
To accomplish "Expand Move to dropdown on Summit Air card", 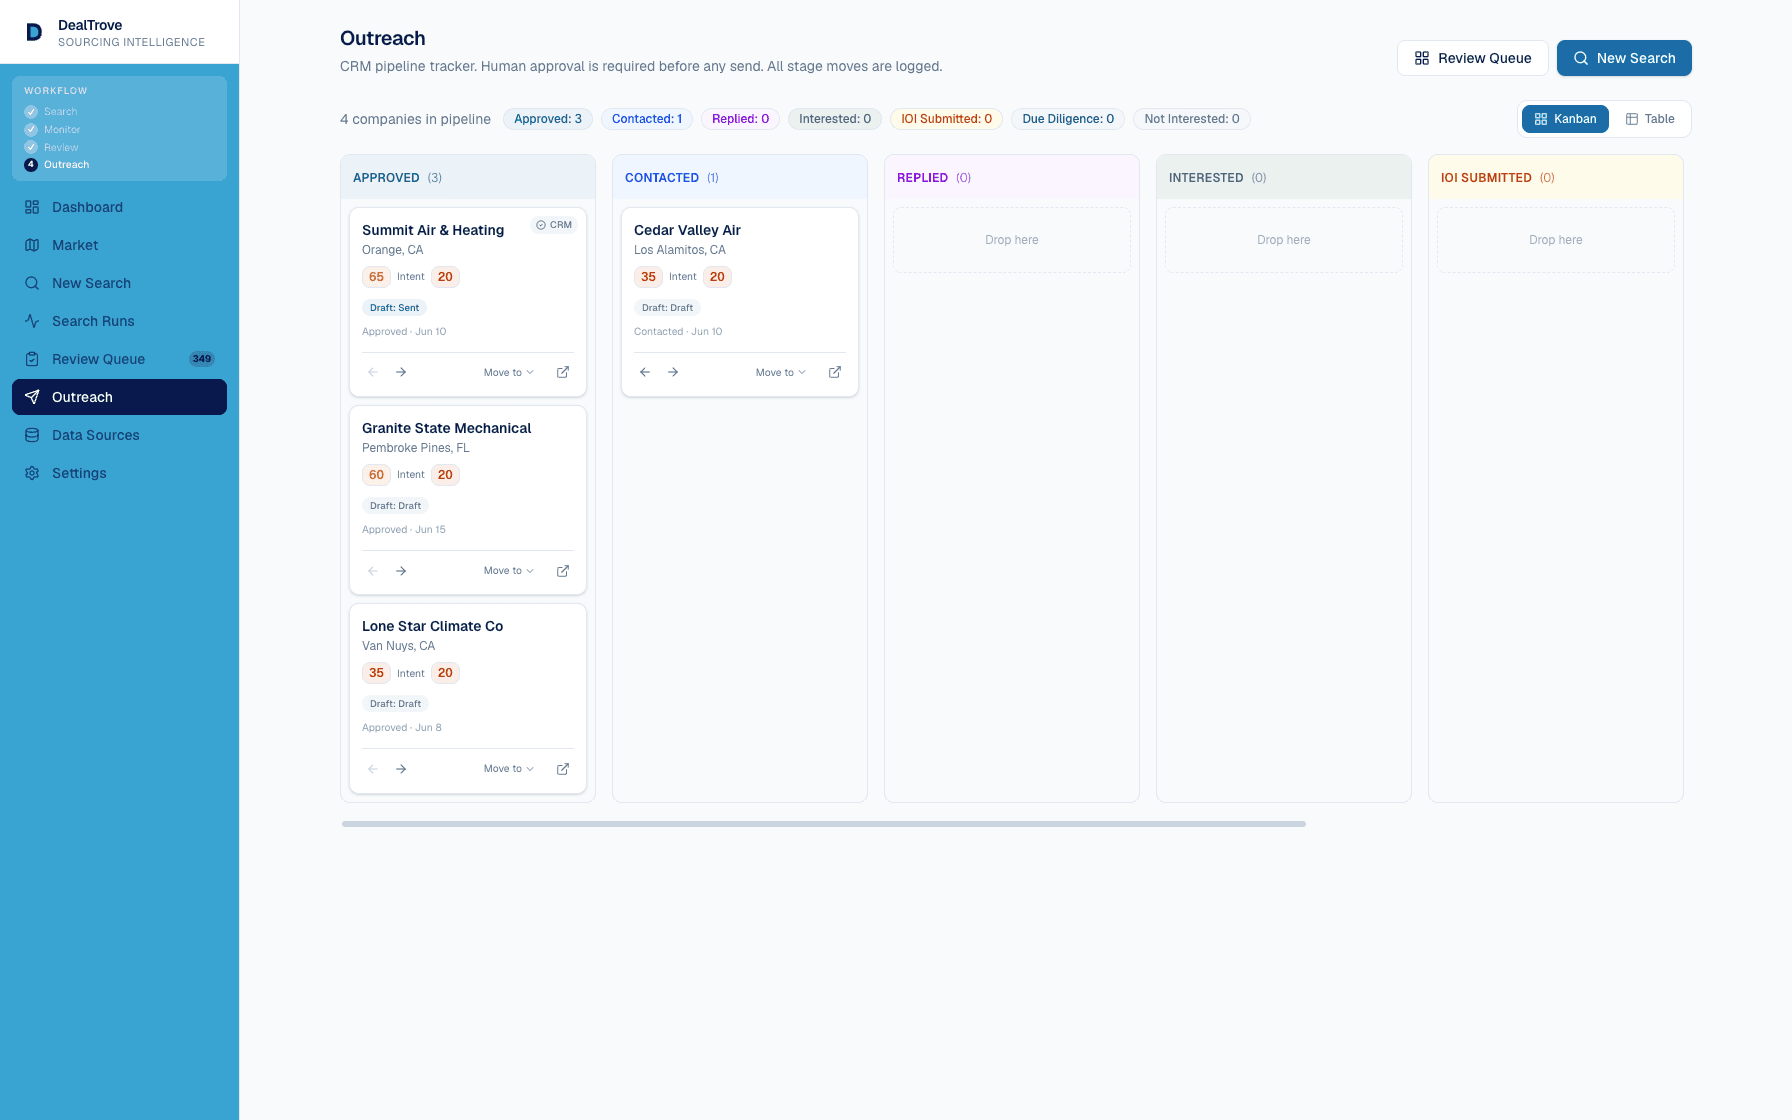I will coord(509,372).
